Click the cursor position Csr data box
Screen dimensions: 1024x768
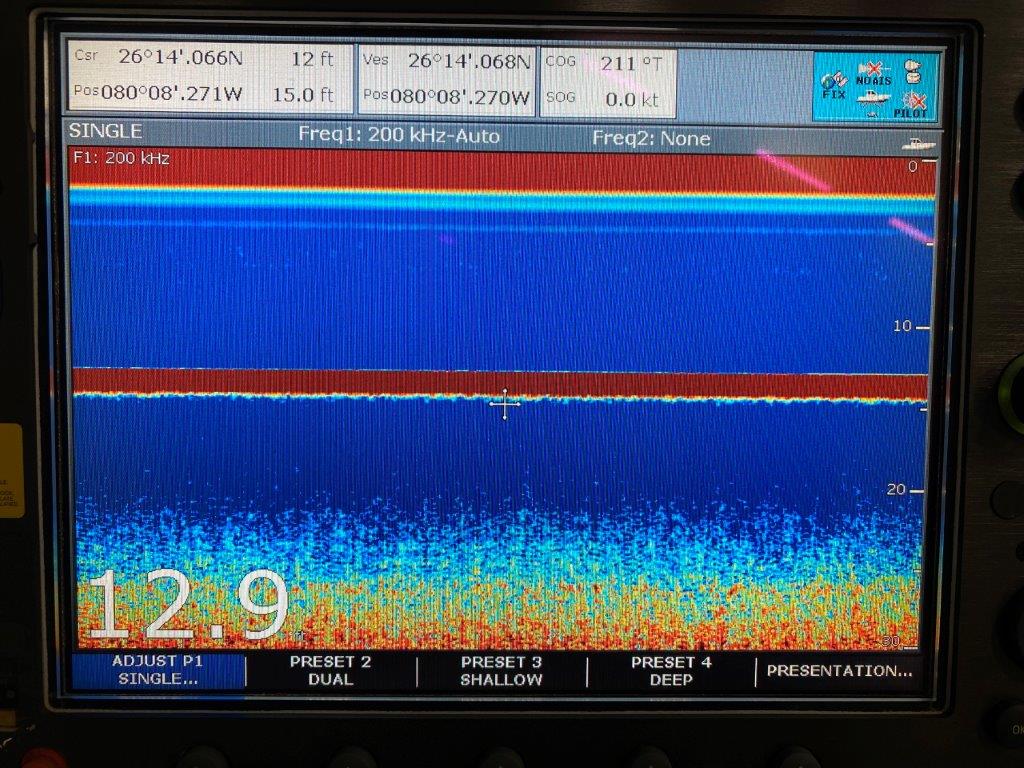[x=209, y=77]
